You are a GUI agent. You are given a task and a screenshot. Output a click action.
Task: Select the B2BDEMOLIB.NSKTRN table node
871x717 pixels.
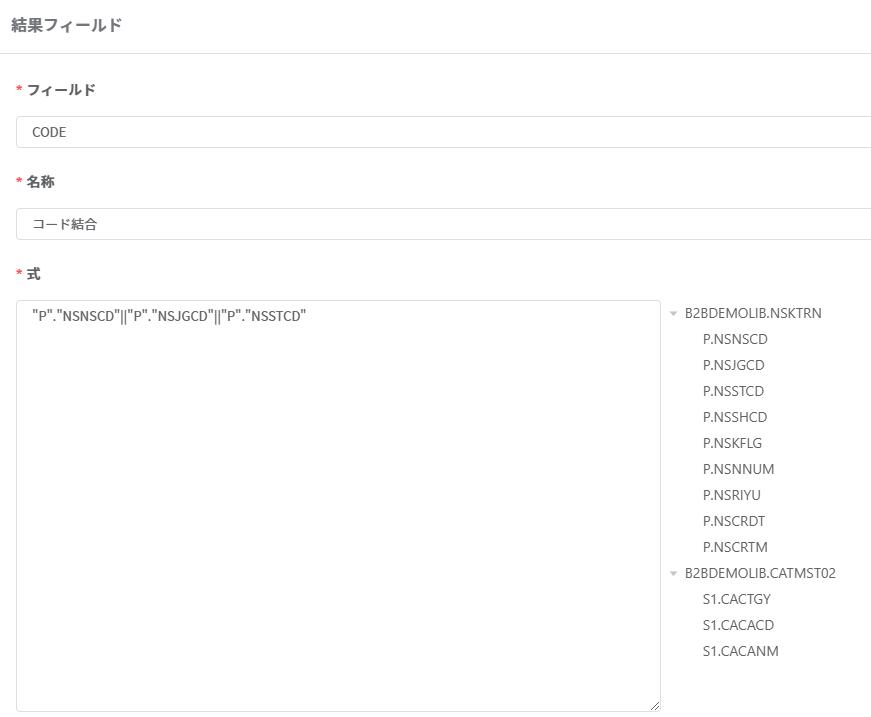[x=753, y=313]
